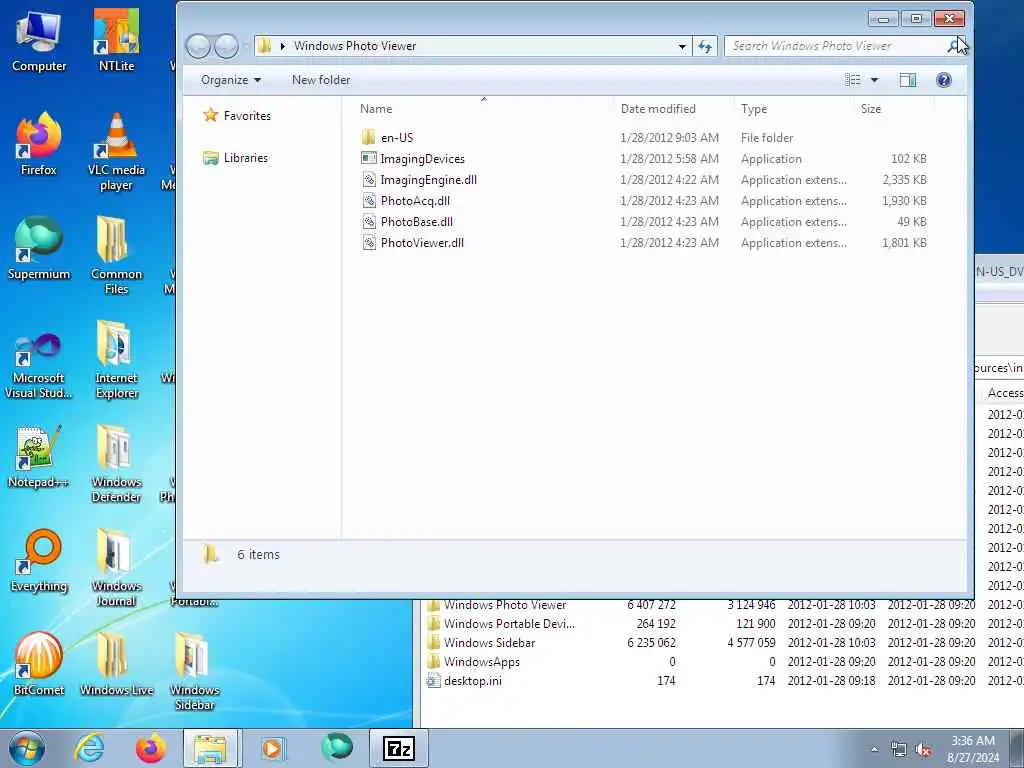Open the Windows Journal desktop folder
The image size is (1024, 768).
pyautogui.click(x=116, y=568)
